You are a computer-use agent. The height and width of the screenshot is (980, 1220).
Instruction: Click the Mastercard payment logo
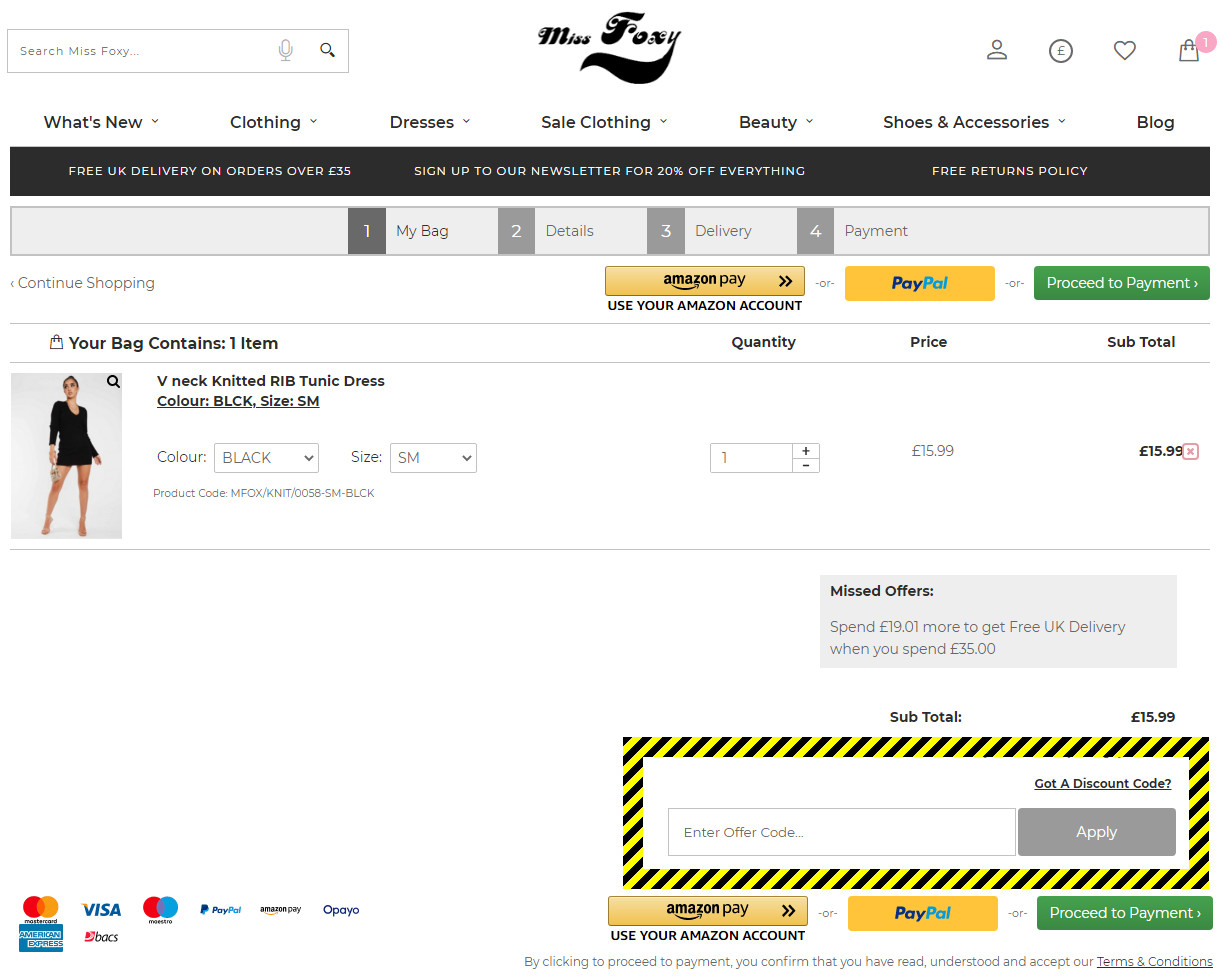click(41, 909)
